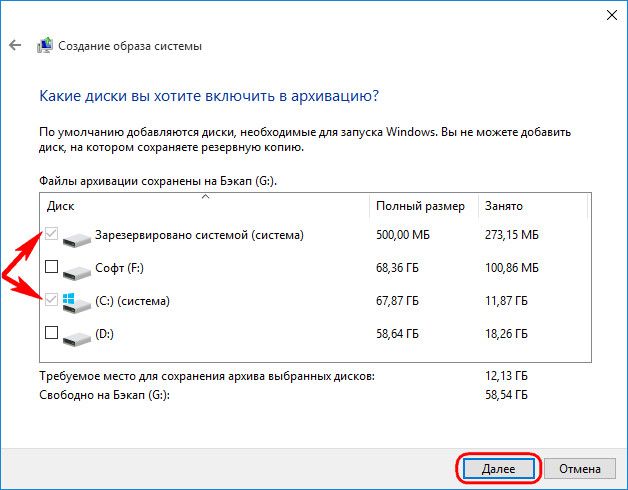Click the Требуемое место для сохранения архива label
Screen dimensions: 628x490
(207, 376)
